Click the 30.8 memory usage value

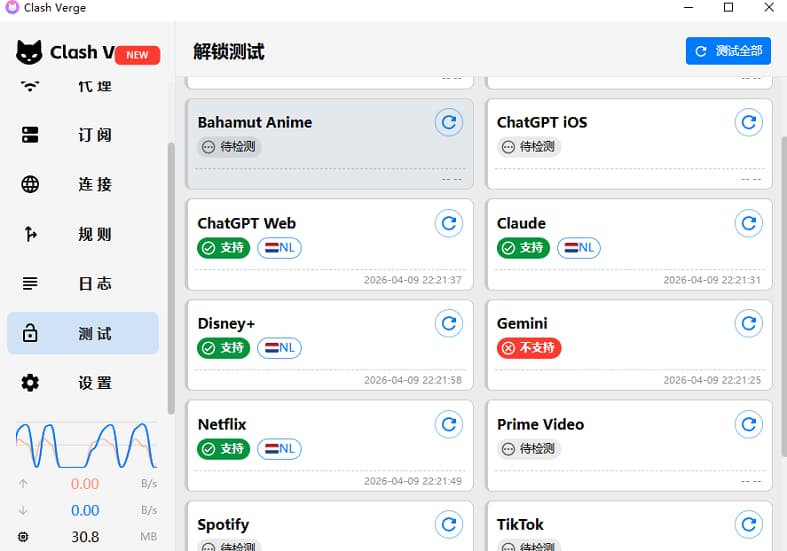click(85, 536)
